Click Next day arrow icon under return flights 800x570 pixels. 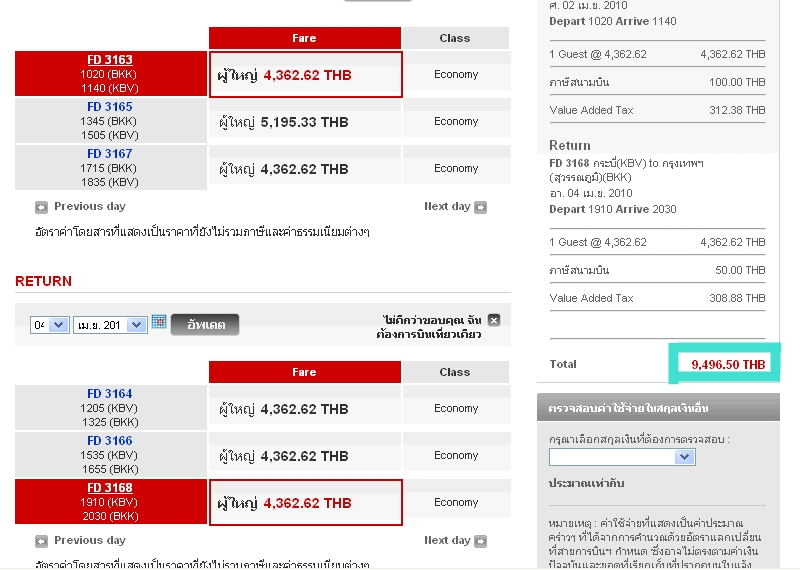480,541
